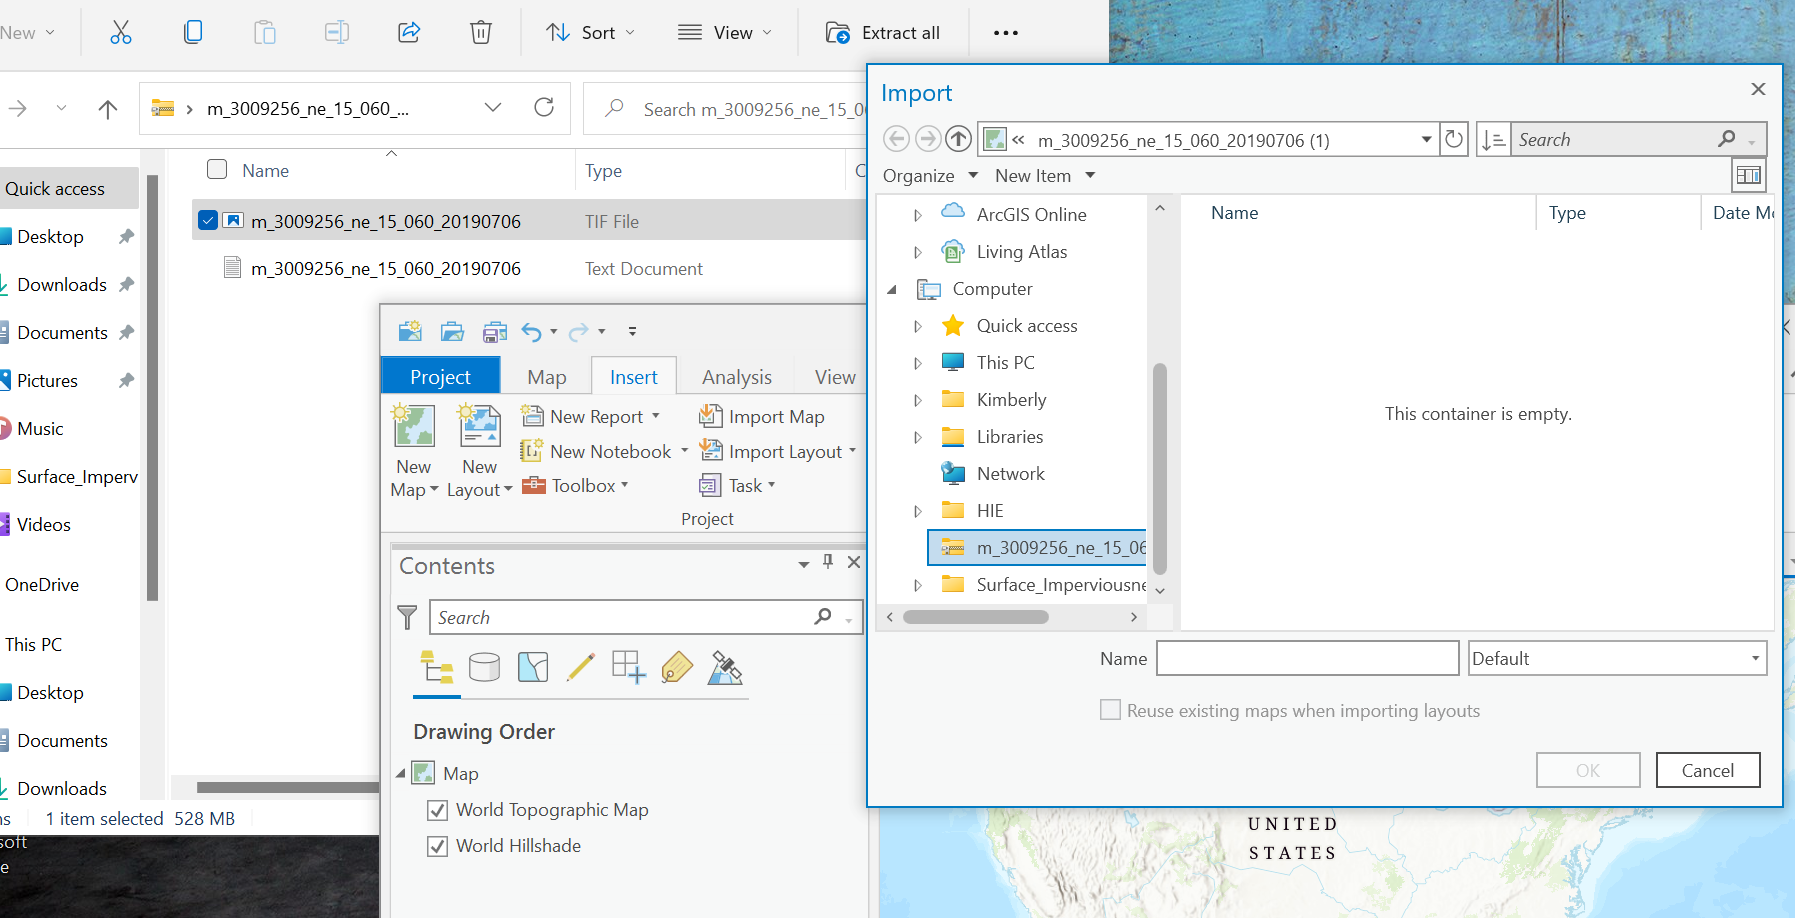1795x918 pixels.
Task: Open the Sort dropdown in File Explorer
Action: point(591,32)
